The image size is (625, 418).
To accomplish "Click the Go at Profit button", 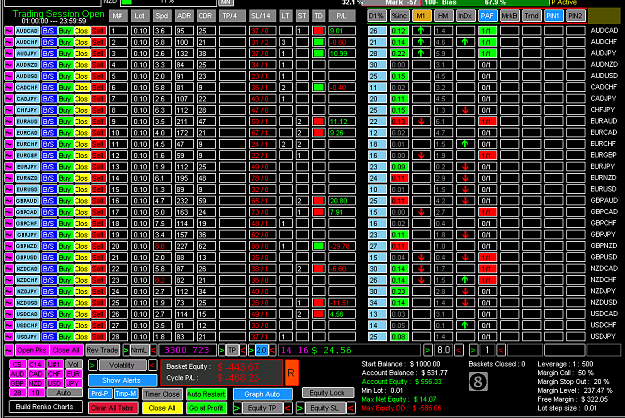I will click(206, 408).
